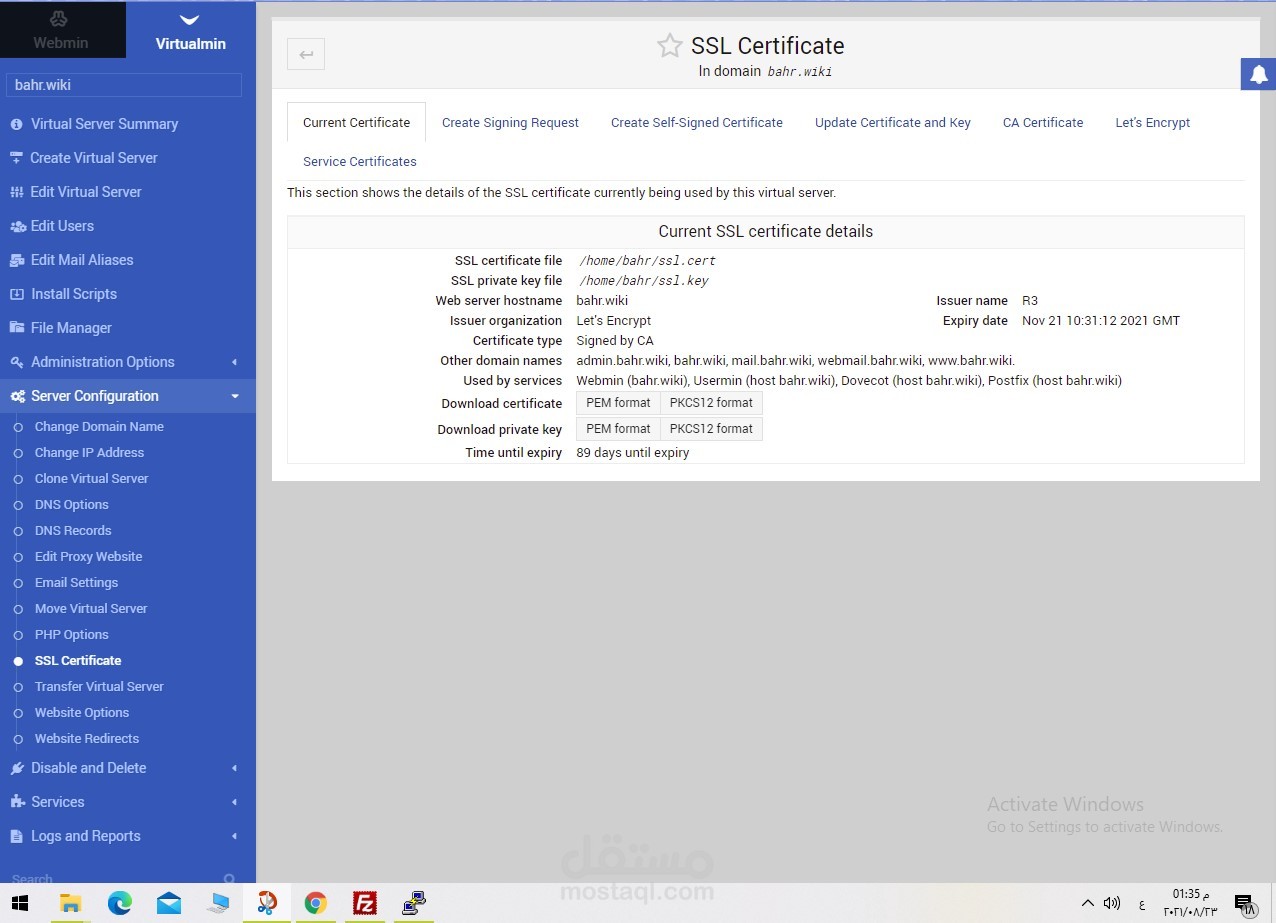Open Transfer Virtual Server
This screenshot has height=923, width=1276.
(99, 687)
